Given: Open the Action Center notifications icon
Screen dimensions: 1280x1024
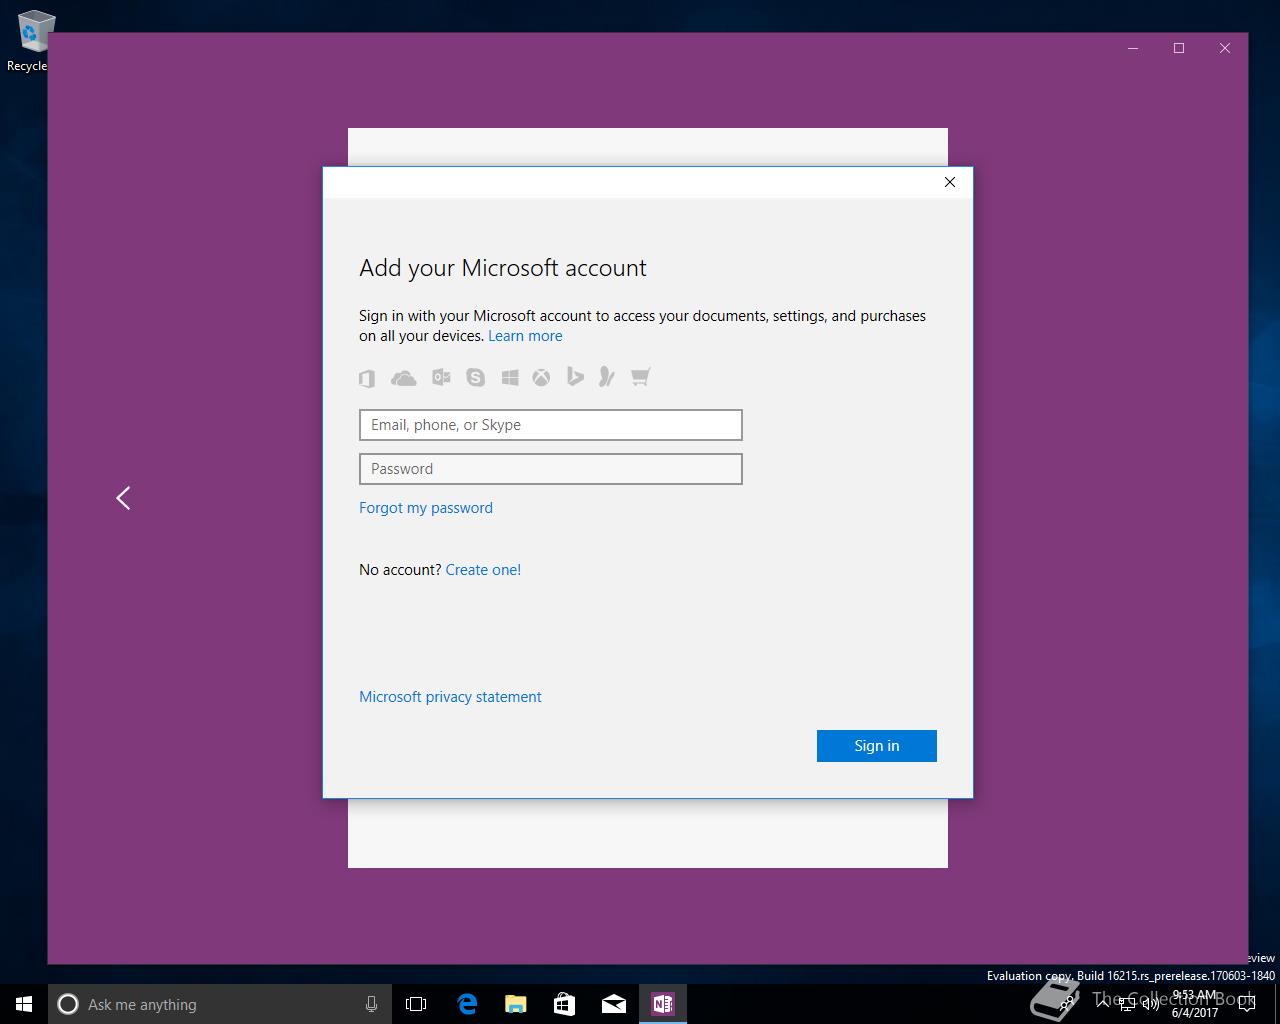Looking at the screenshot, I should coord(1246,1004).
